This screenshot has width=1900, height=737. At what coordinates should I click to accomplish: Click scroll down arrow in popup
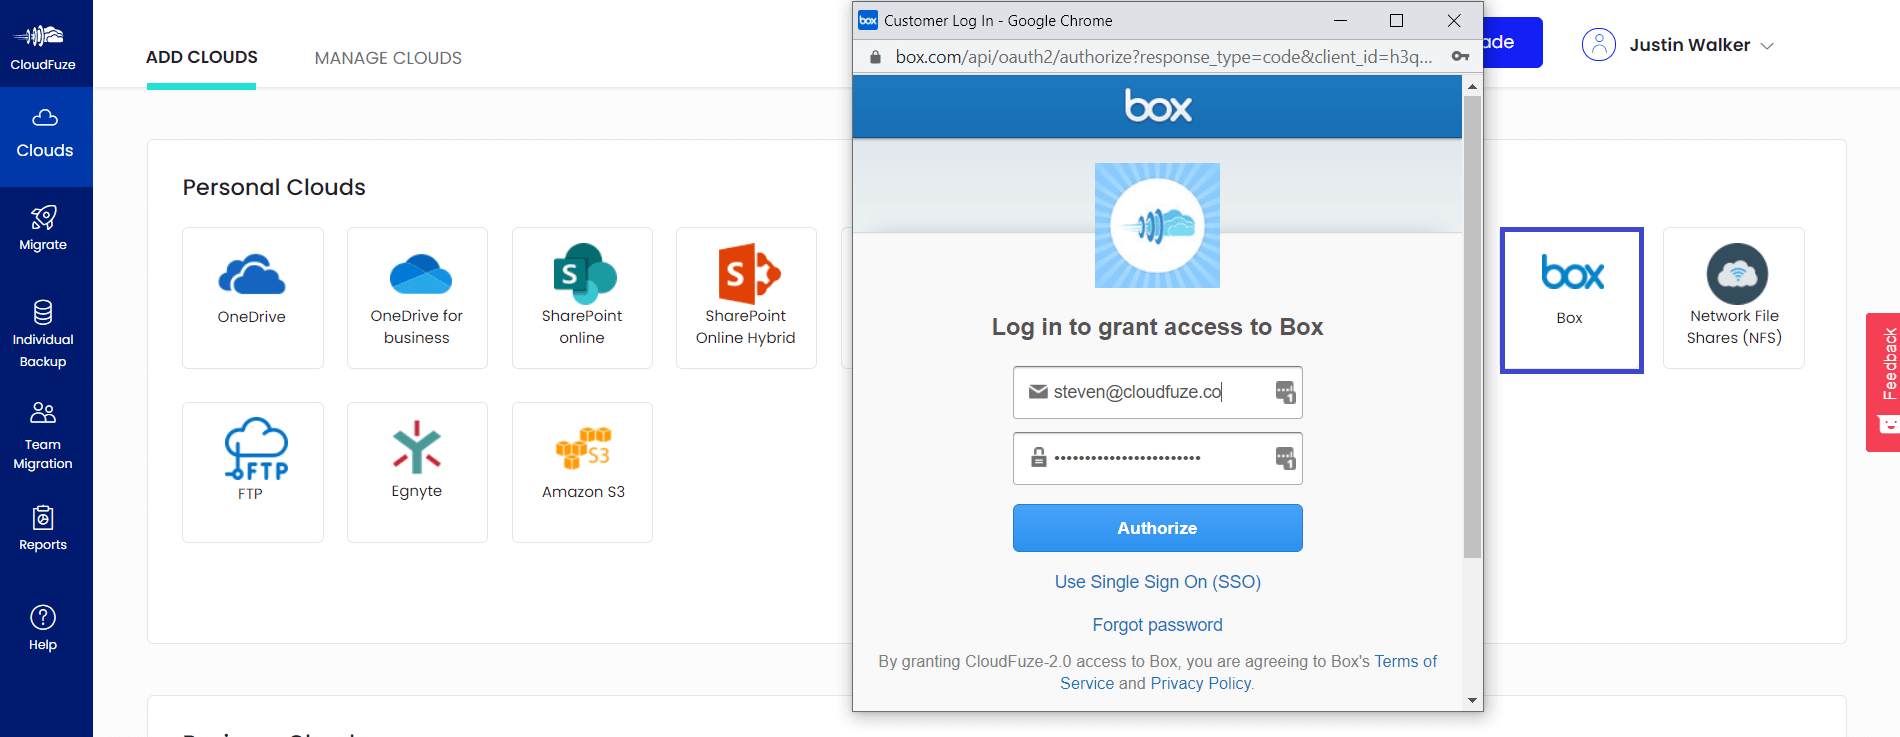(x=1472, y=701)
